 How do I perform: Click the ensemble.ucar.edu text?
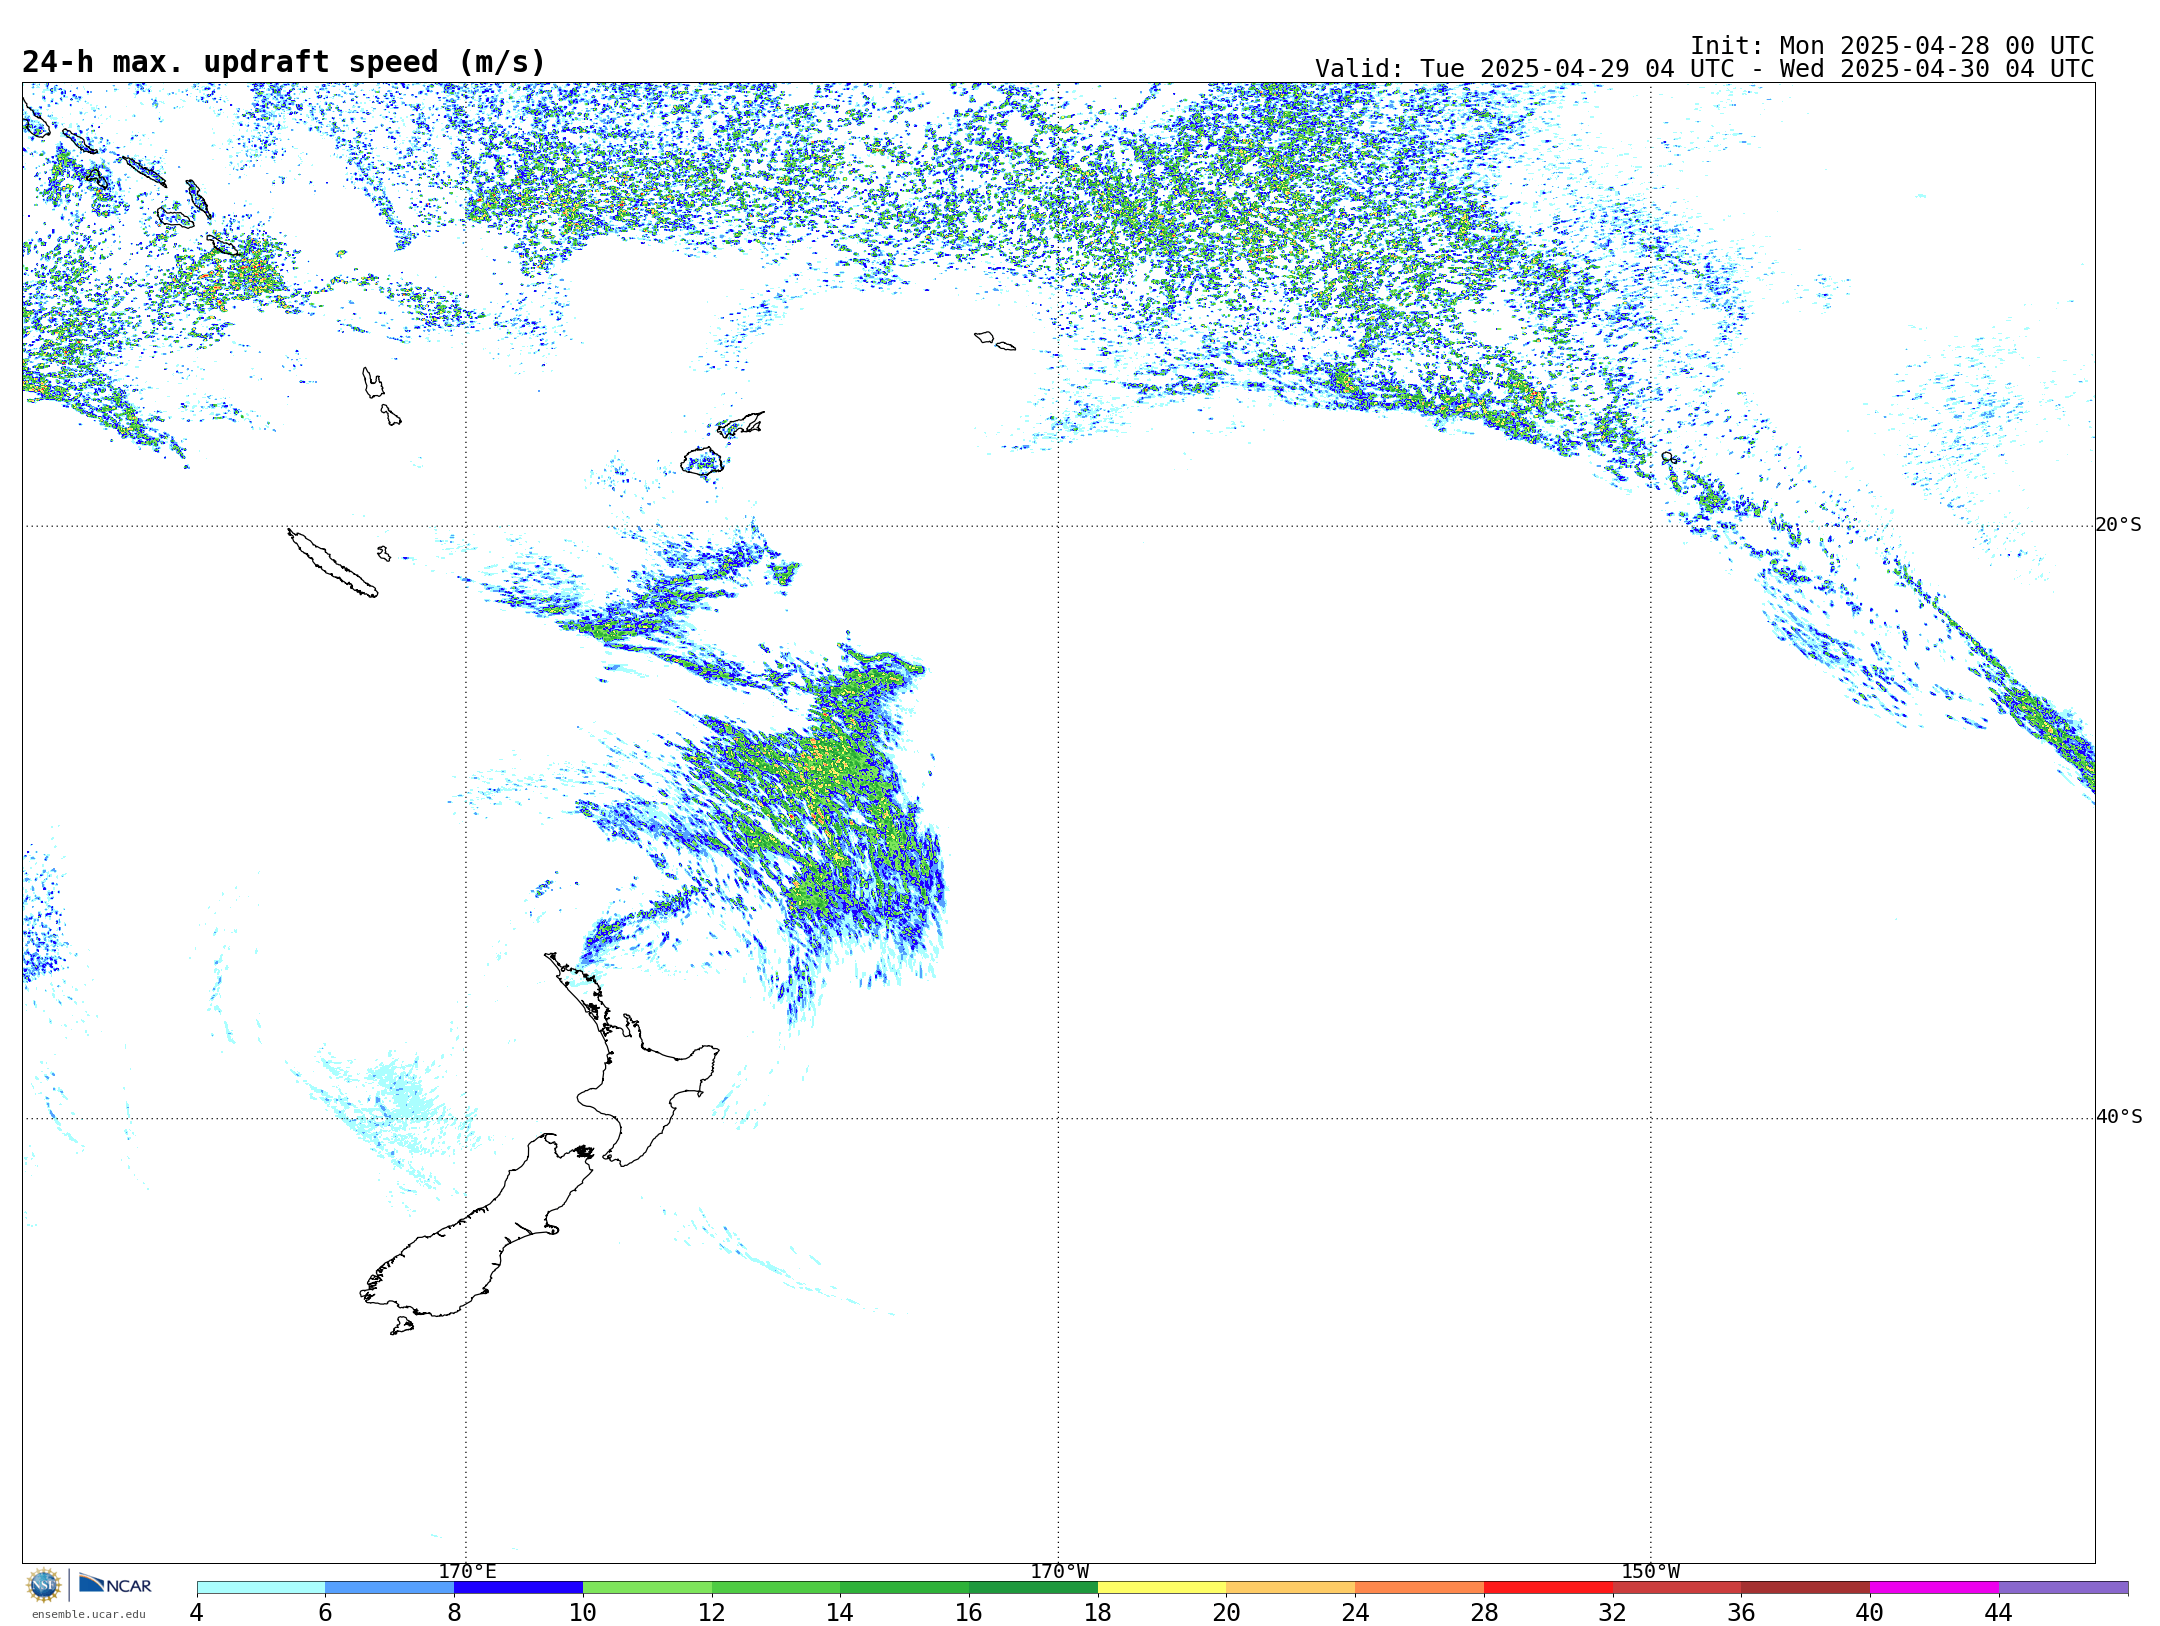point(89,1614)
